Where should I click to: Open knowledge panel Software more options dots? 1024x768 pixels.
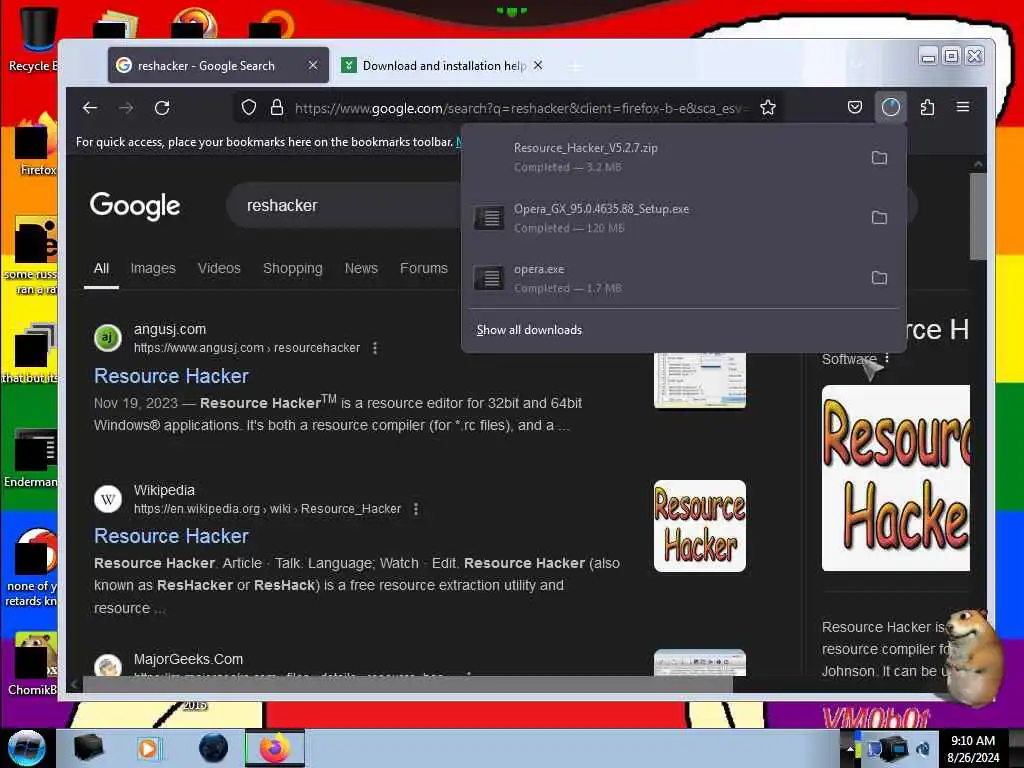coord(887,359)
